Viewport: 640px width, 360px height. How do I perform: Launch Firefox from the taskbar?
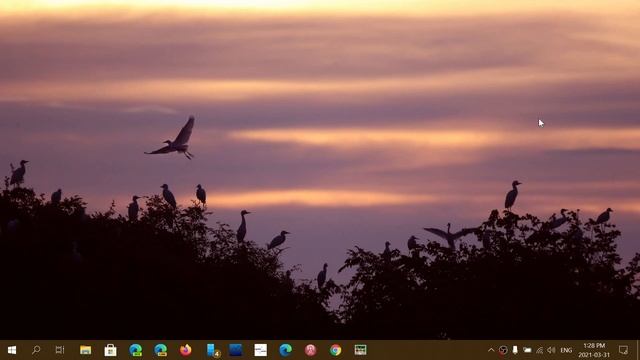coord(185,350)
